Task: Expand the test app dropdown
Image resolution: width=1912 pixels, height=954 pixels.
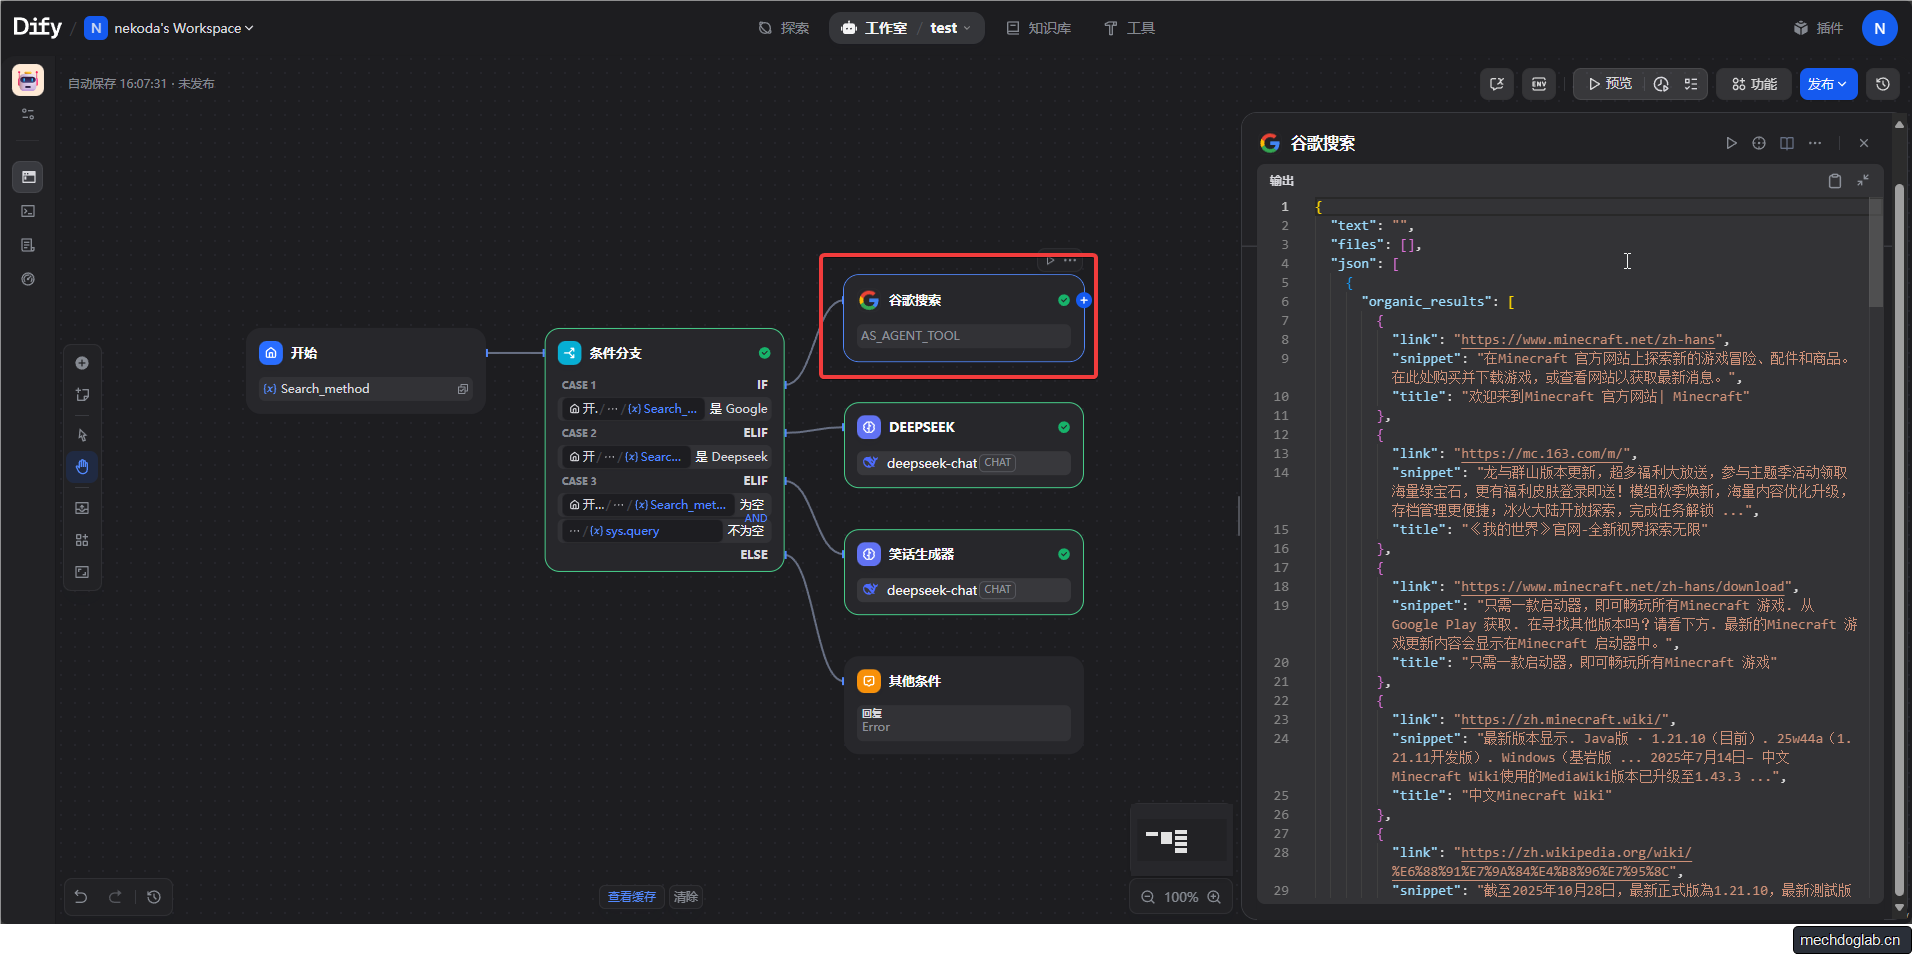Action: (x=950, y=28)
